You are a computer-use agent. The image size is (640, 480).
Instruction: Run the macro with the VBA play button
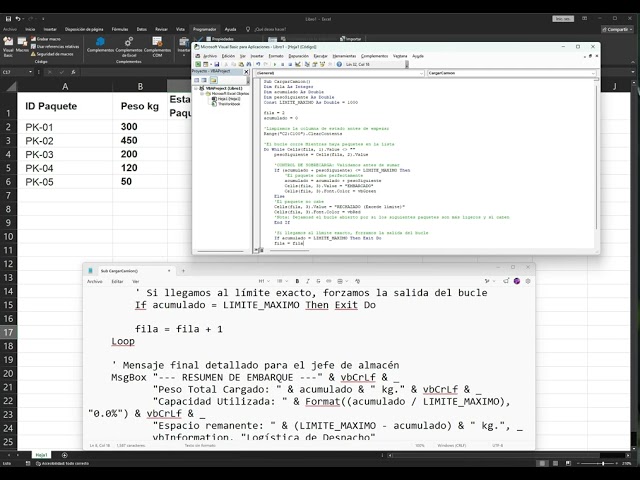274,64
